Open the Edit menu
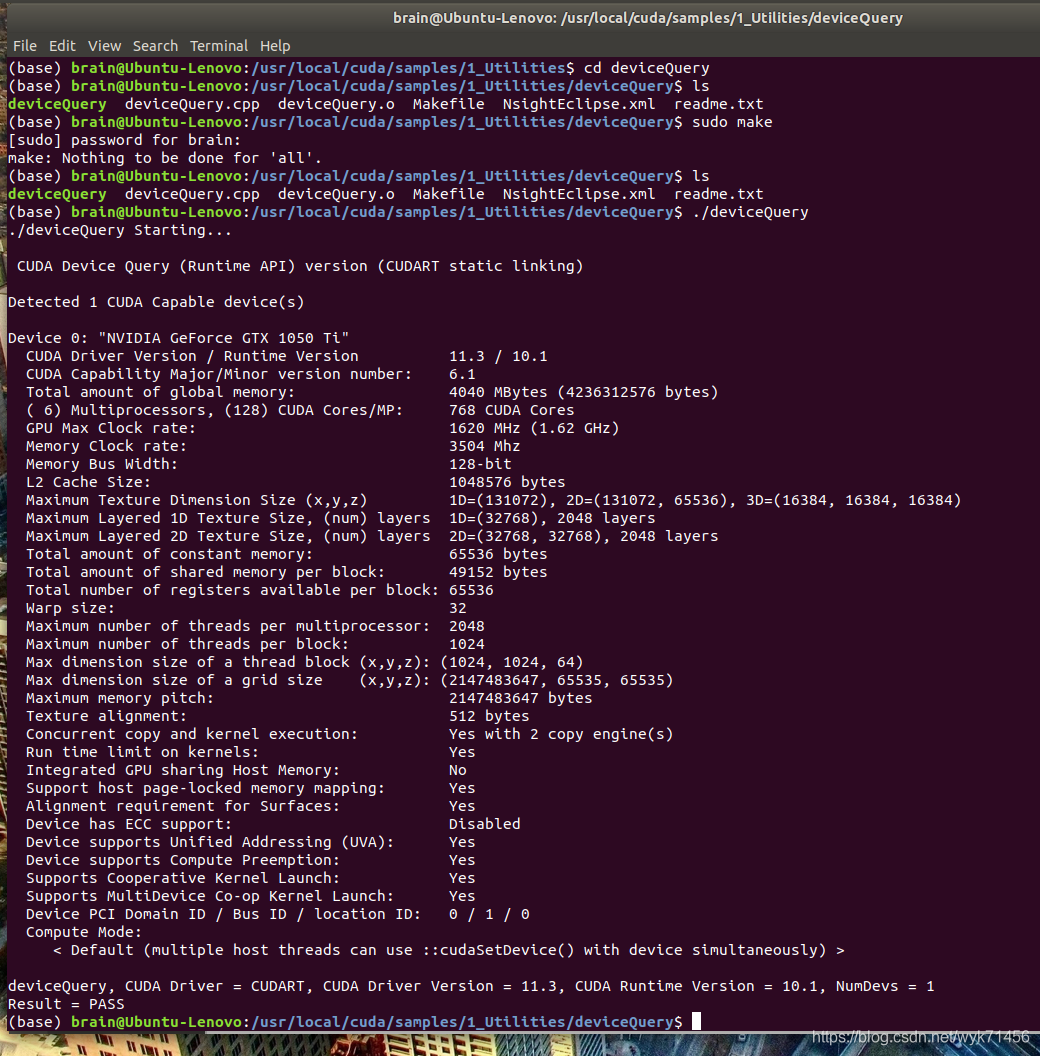 pyautogui.click(x=62, y=46)
